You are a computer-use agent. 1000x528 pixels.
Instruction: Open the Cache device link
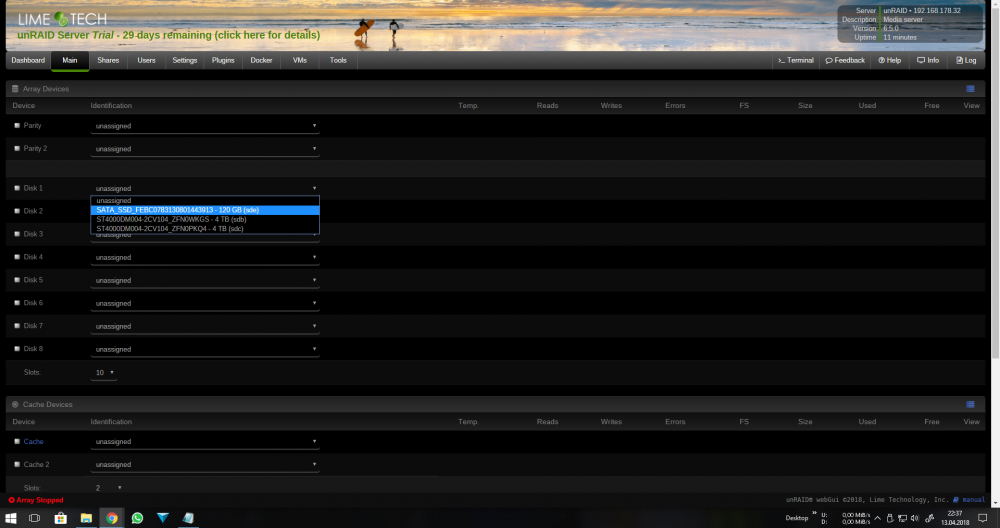pos(33,441)
